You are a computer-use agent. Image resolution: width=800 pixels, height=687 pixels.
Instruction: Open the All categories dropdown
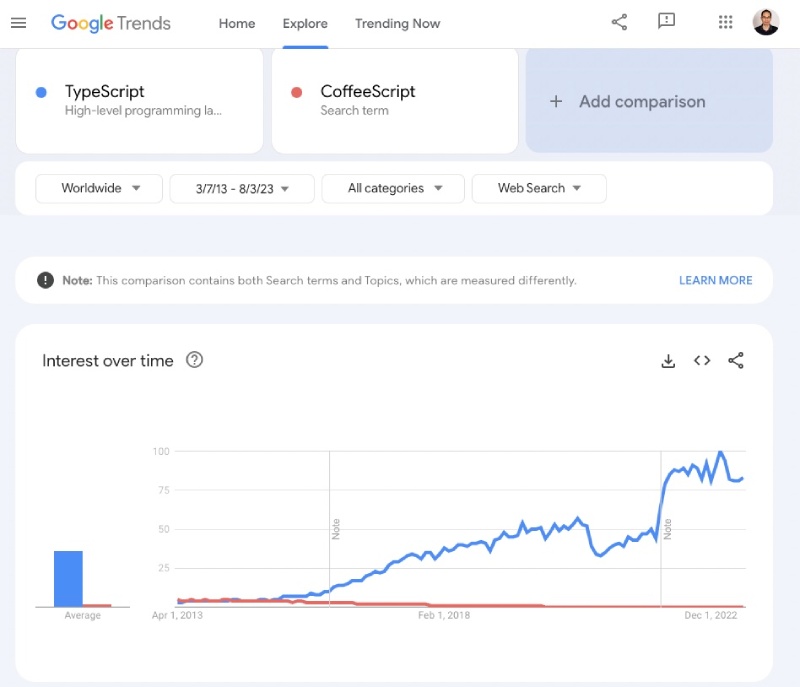pyautogui.click(x=392, y=188)
